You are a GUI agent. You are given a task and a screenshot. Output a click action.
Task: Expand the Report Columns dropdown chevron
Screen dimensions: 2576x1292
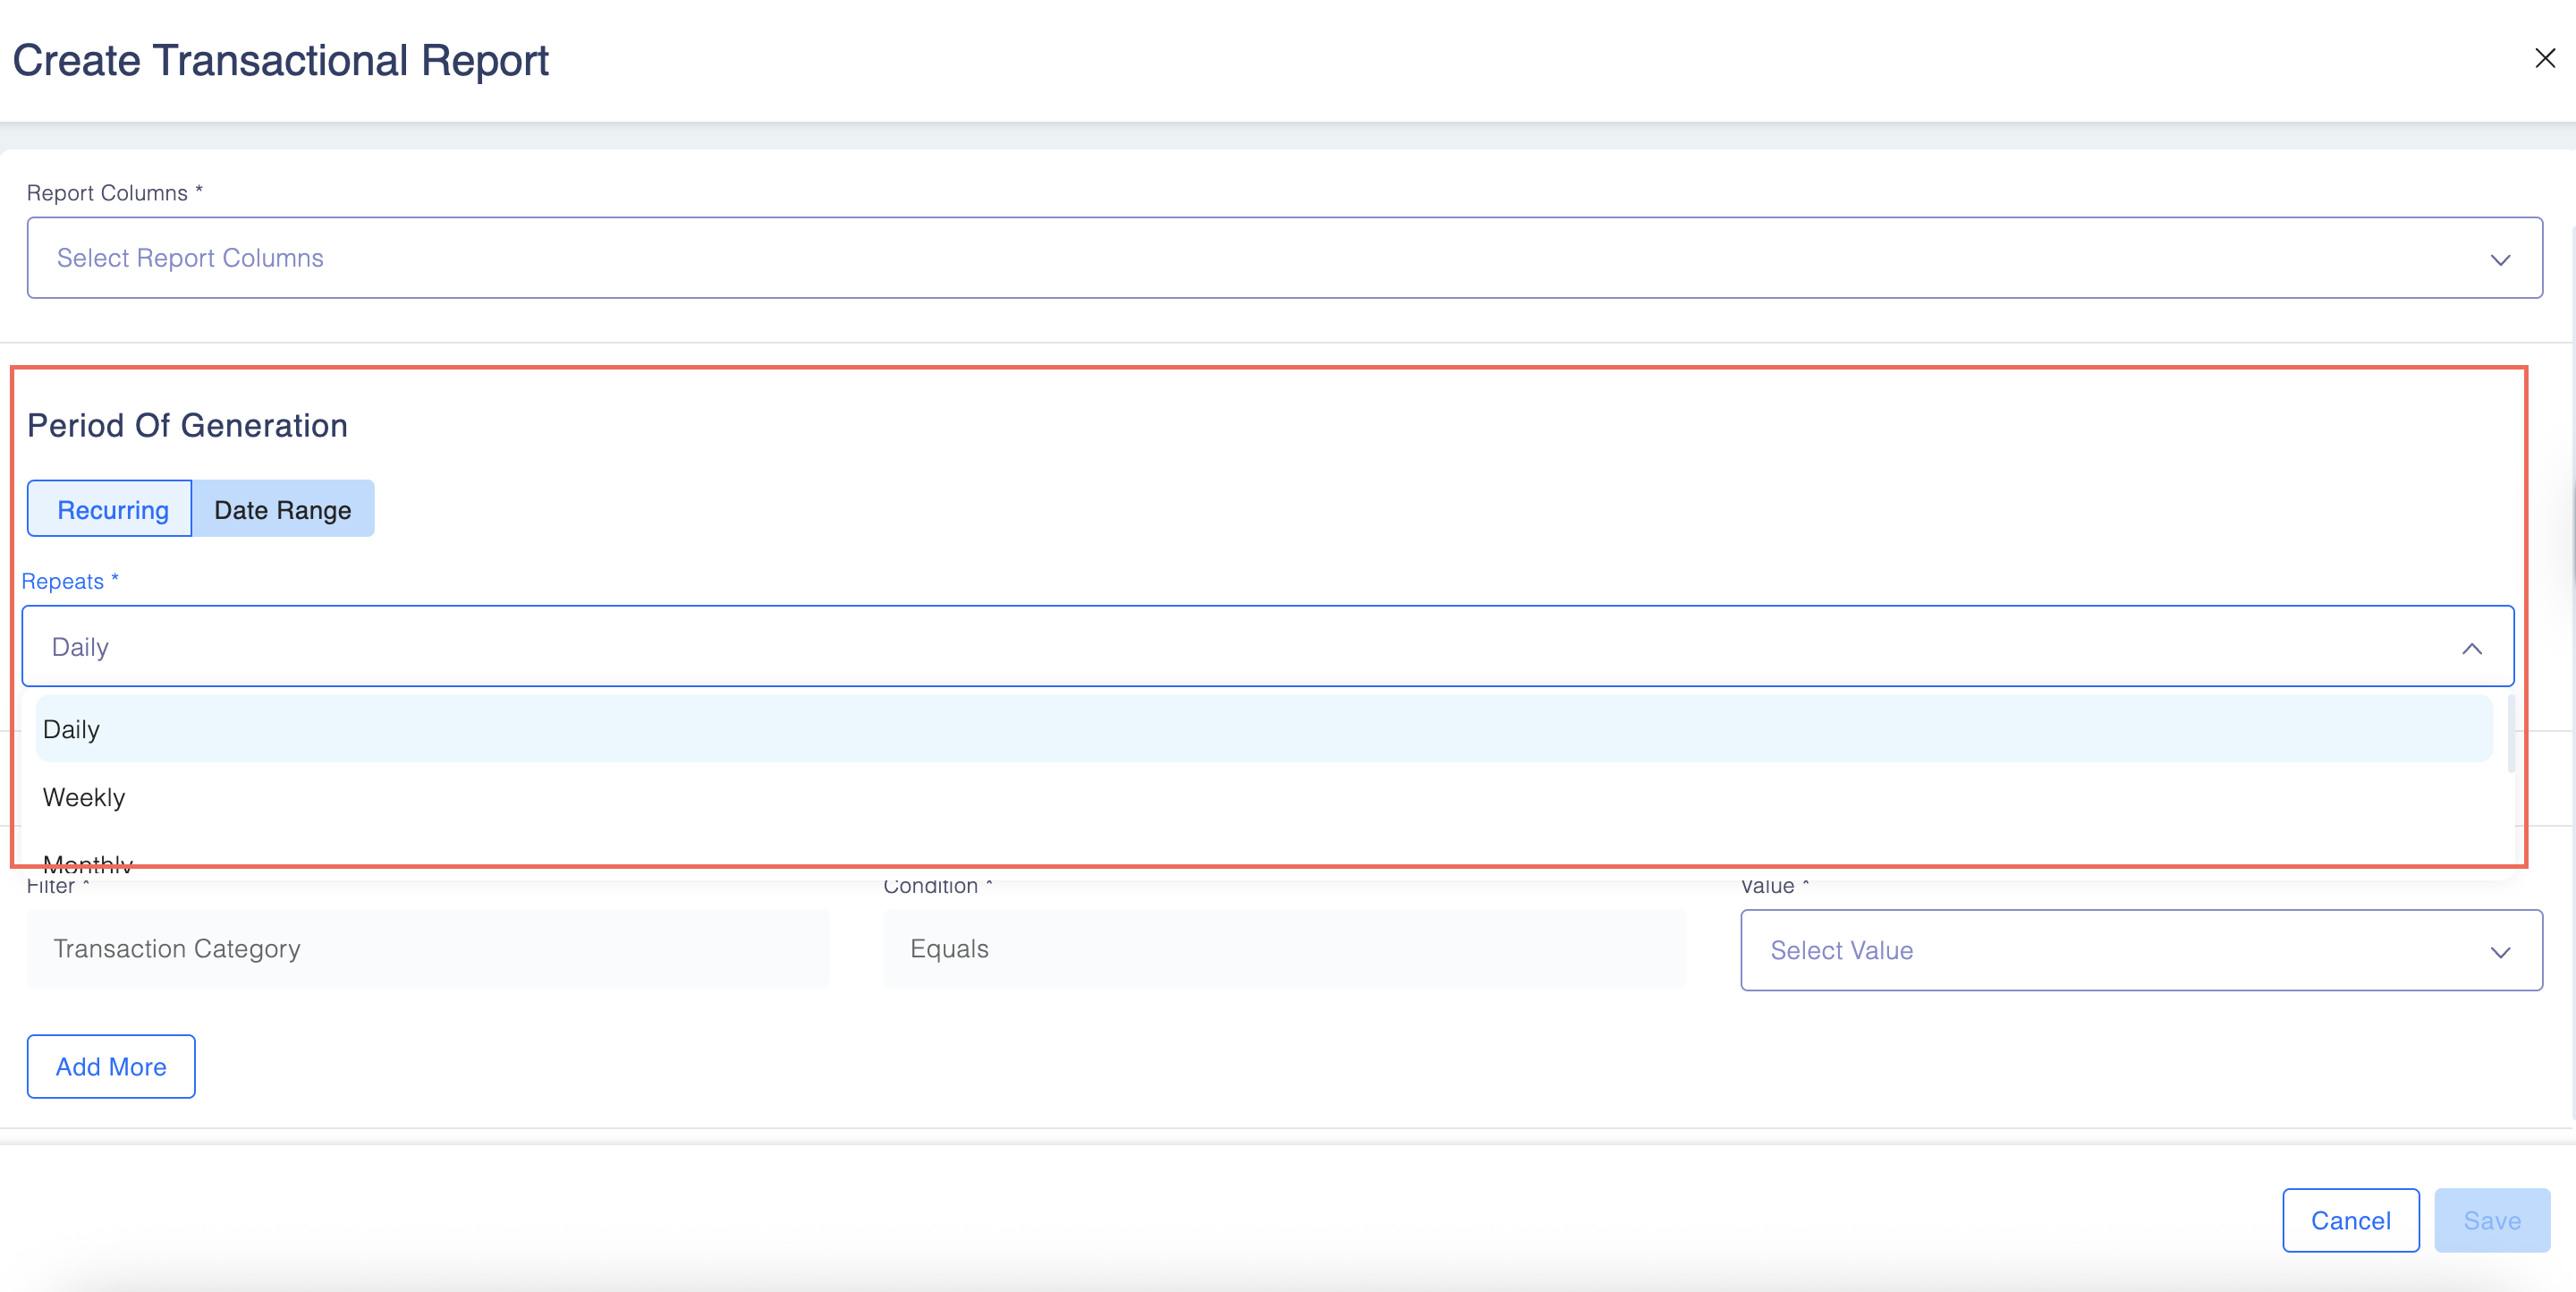pos(2500,260)
